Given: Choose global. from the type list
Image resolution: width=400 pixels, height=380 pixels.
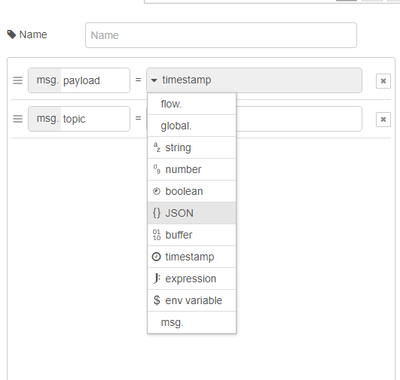Looking at the screenshot, I should (192, 126).
